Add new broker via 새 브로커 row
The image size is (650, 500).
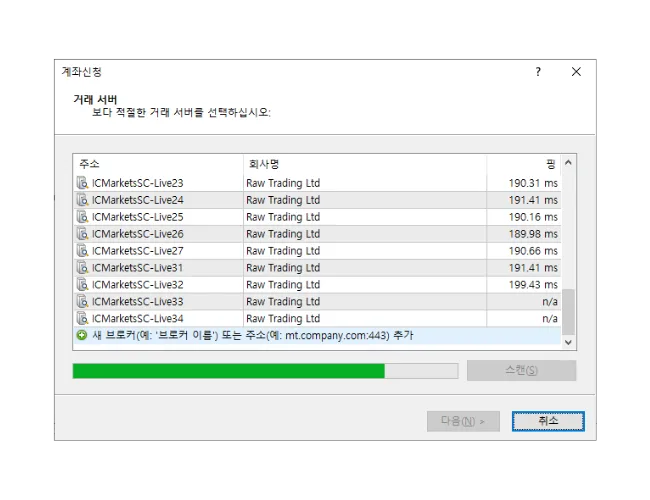pyautogui.click(x=317, y=335)
